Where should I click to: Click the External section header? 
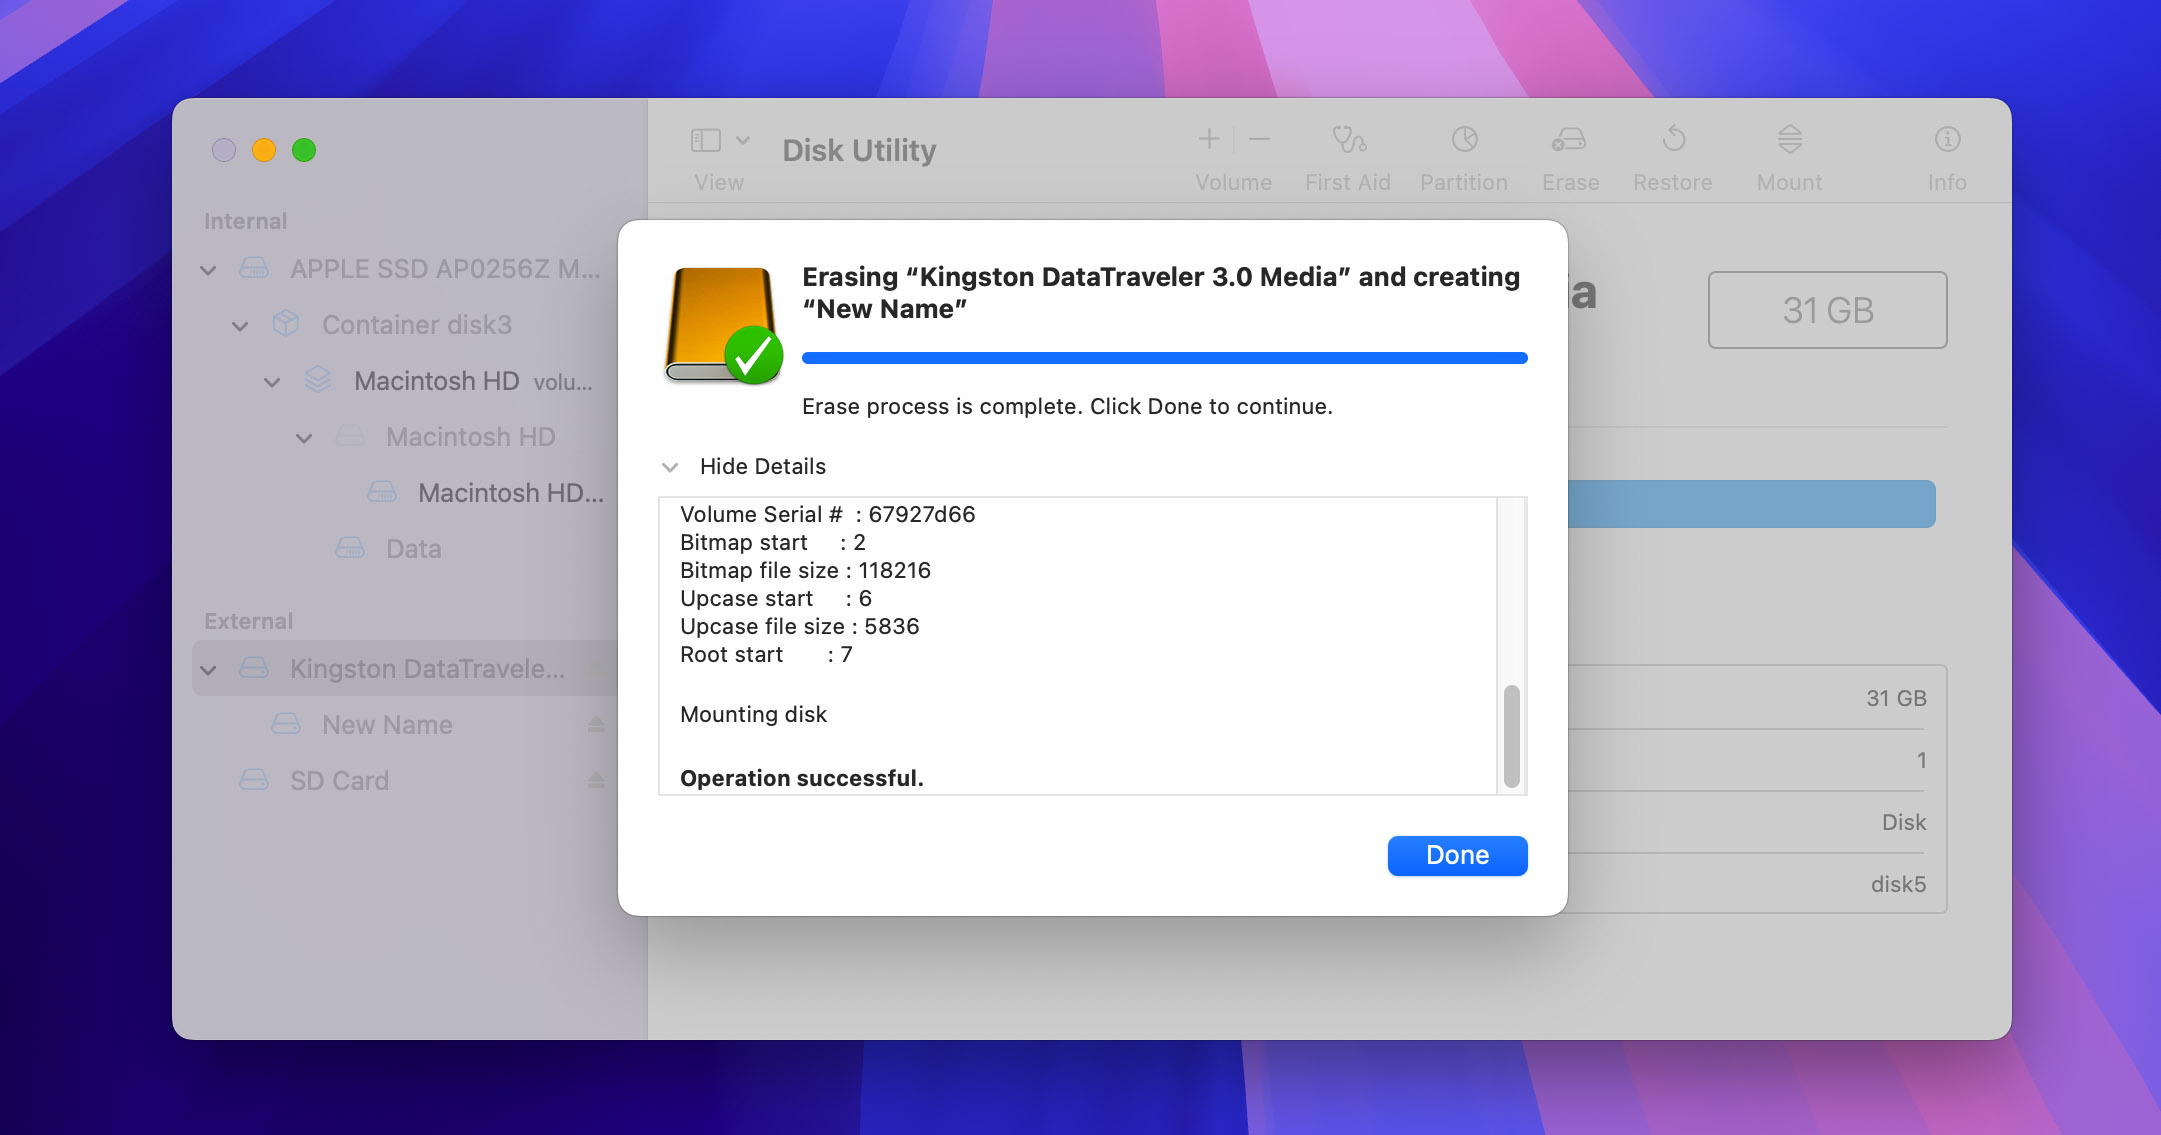point(248,621)
